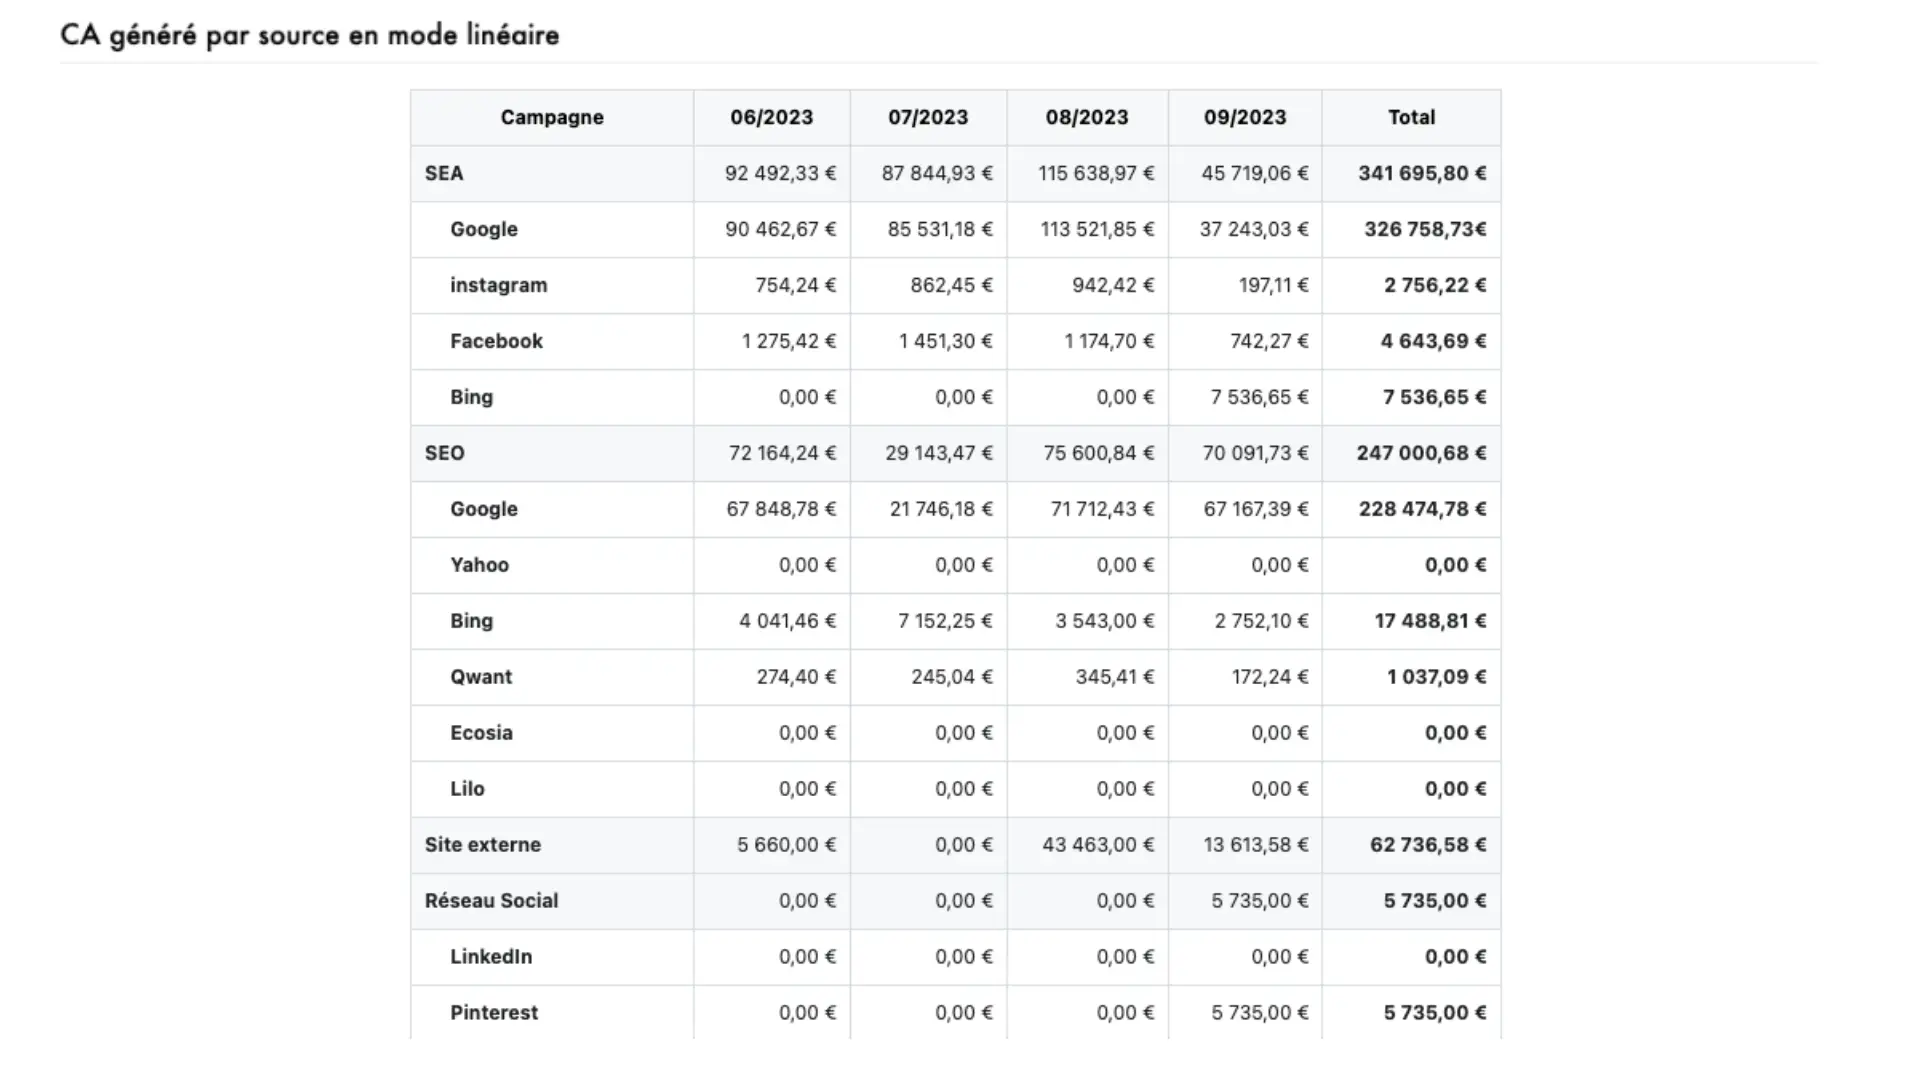Viewport: 1920px width, 1080px height.
Task: Click the value 43 463,00 €
Action: pos(1098,845)
